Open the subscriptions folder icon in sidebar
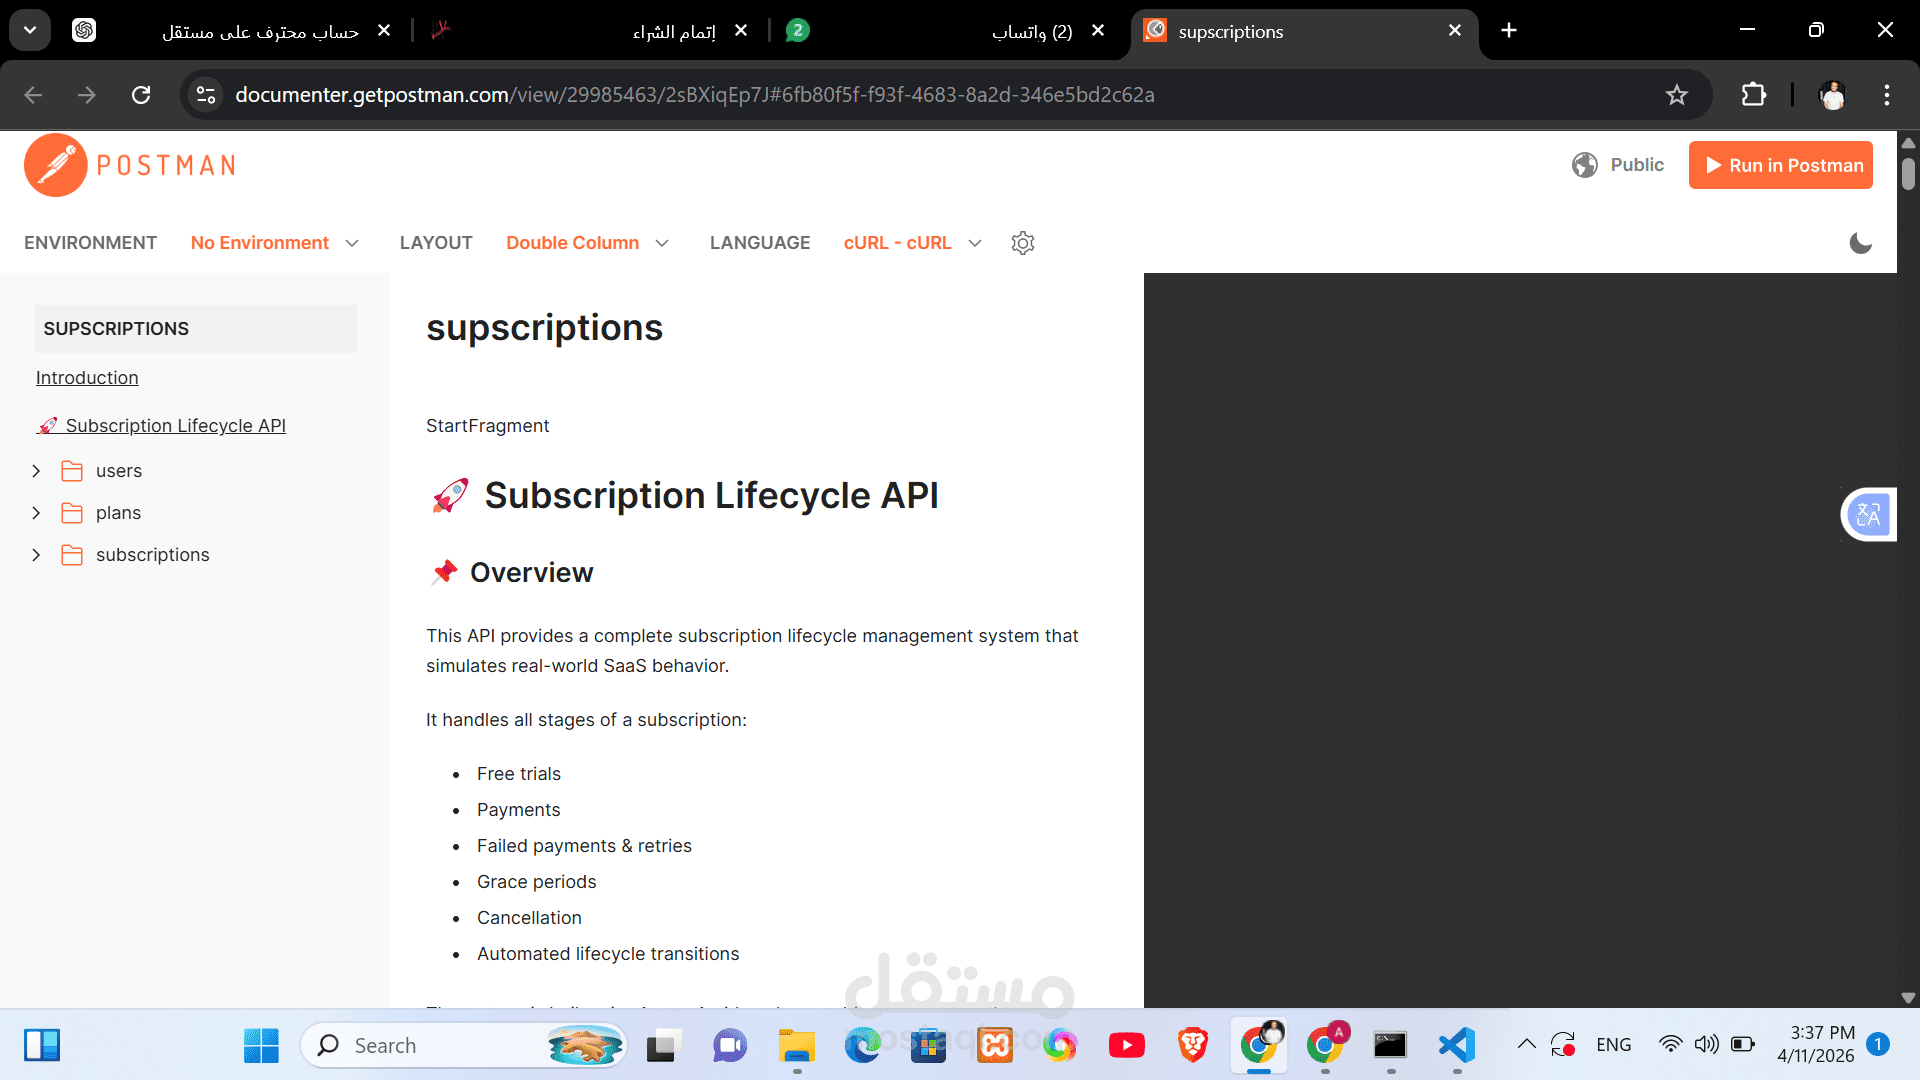Image resolution: width=1920 pixels, height=1080 pixels. coord(73,554)
